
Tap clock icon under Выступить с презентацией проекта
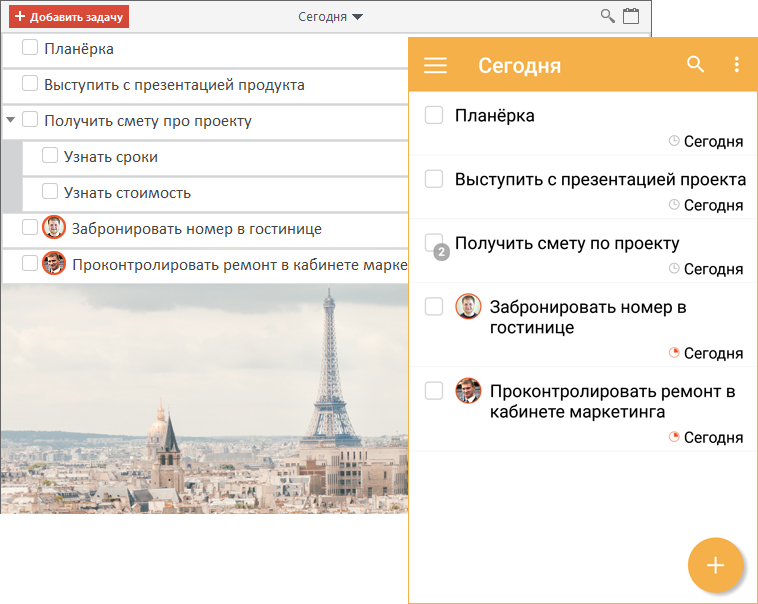[x=674, y=205]
